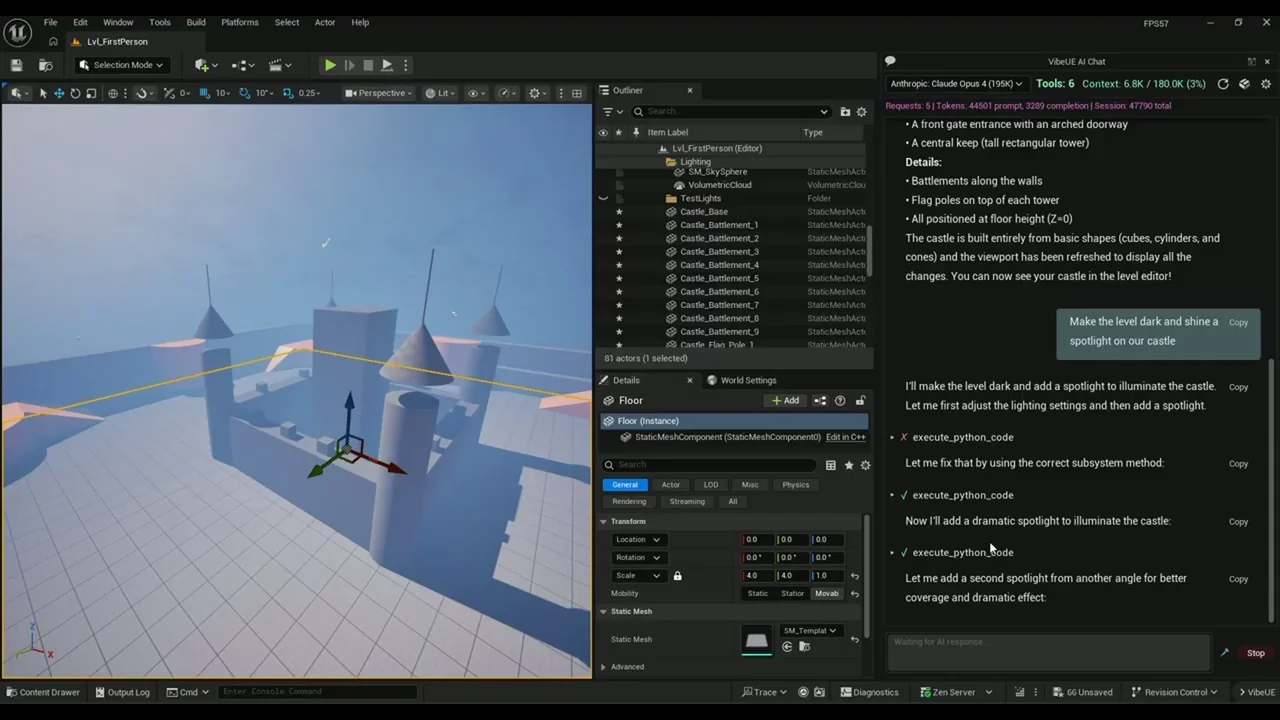Click the Stop button in chat
Screen dimensions: 1280x720
tap(1255, 653)
